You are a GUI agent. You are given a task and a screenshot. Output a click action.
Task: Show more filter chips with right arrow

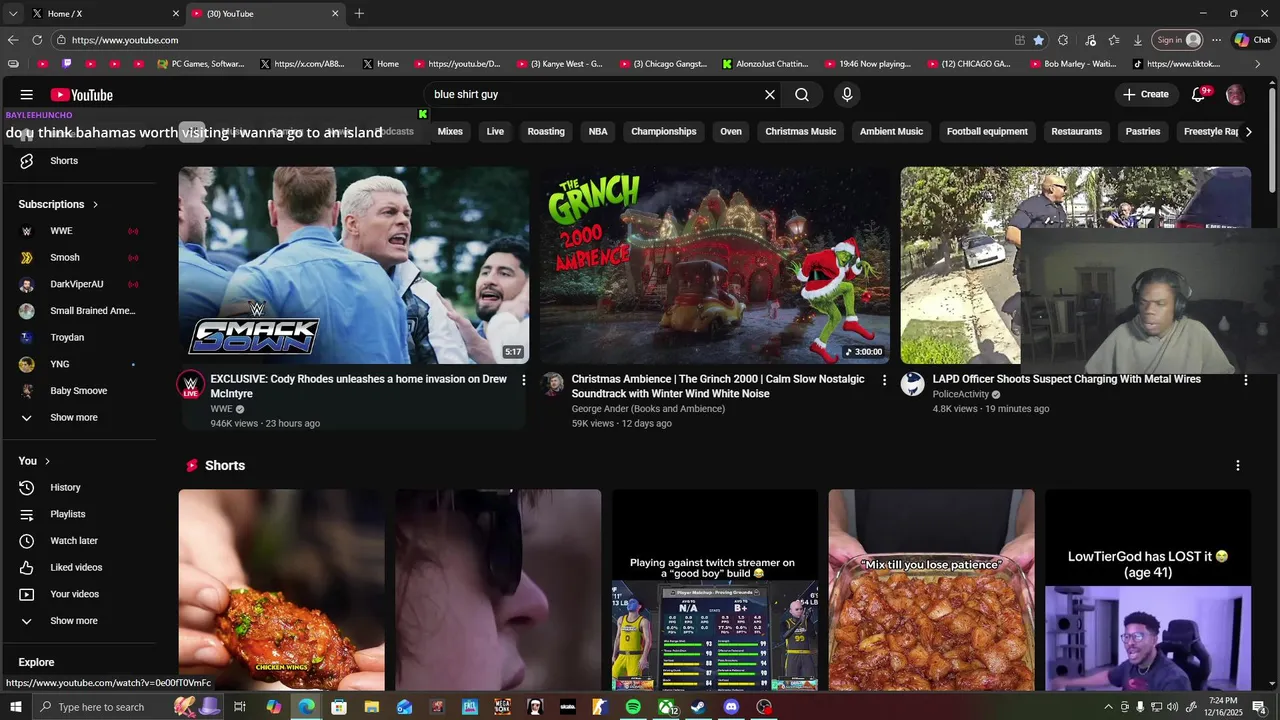1248,131
